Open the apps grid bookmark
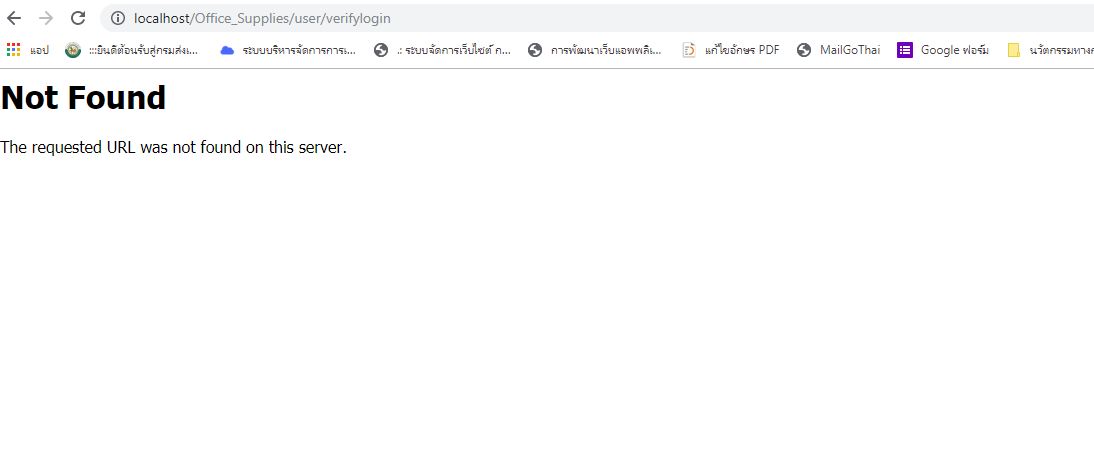Viewport: 1094px width, 462px height. [x=28, y=50]
